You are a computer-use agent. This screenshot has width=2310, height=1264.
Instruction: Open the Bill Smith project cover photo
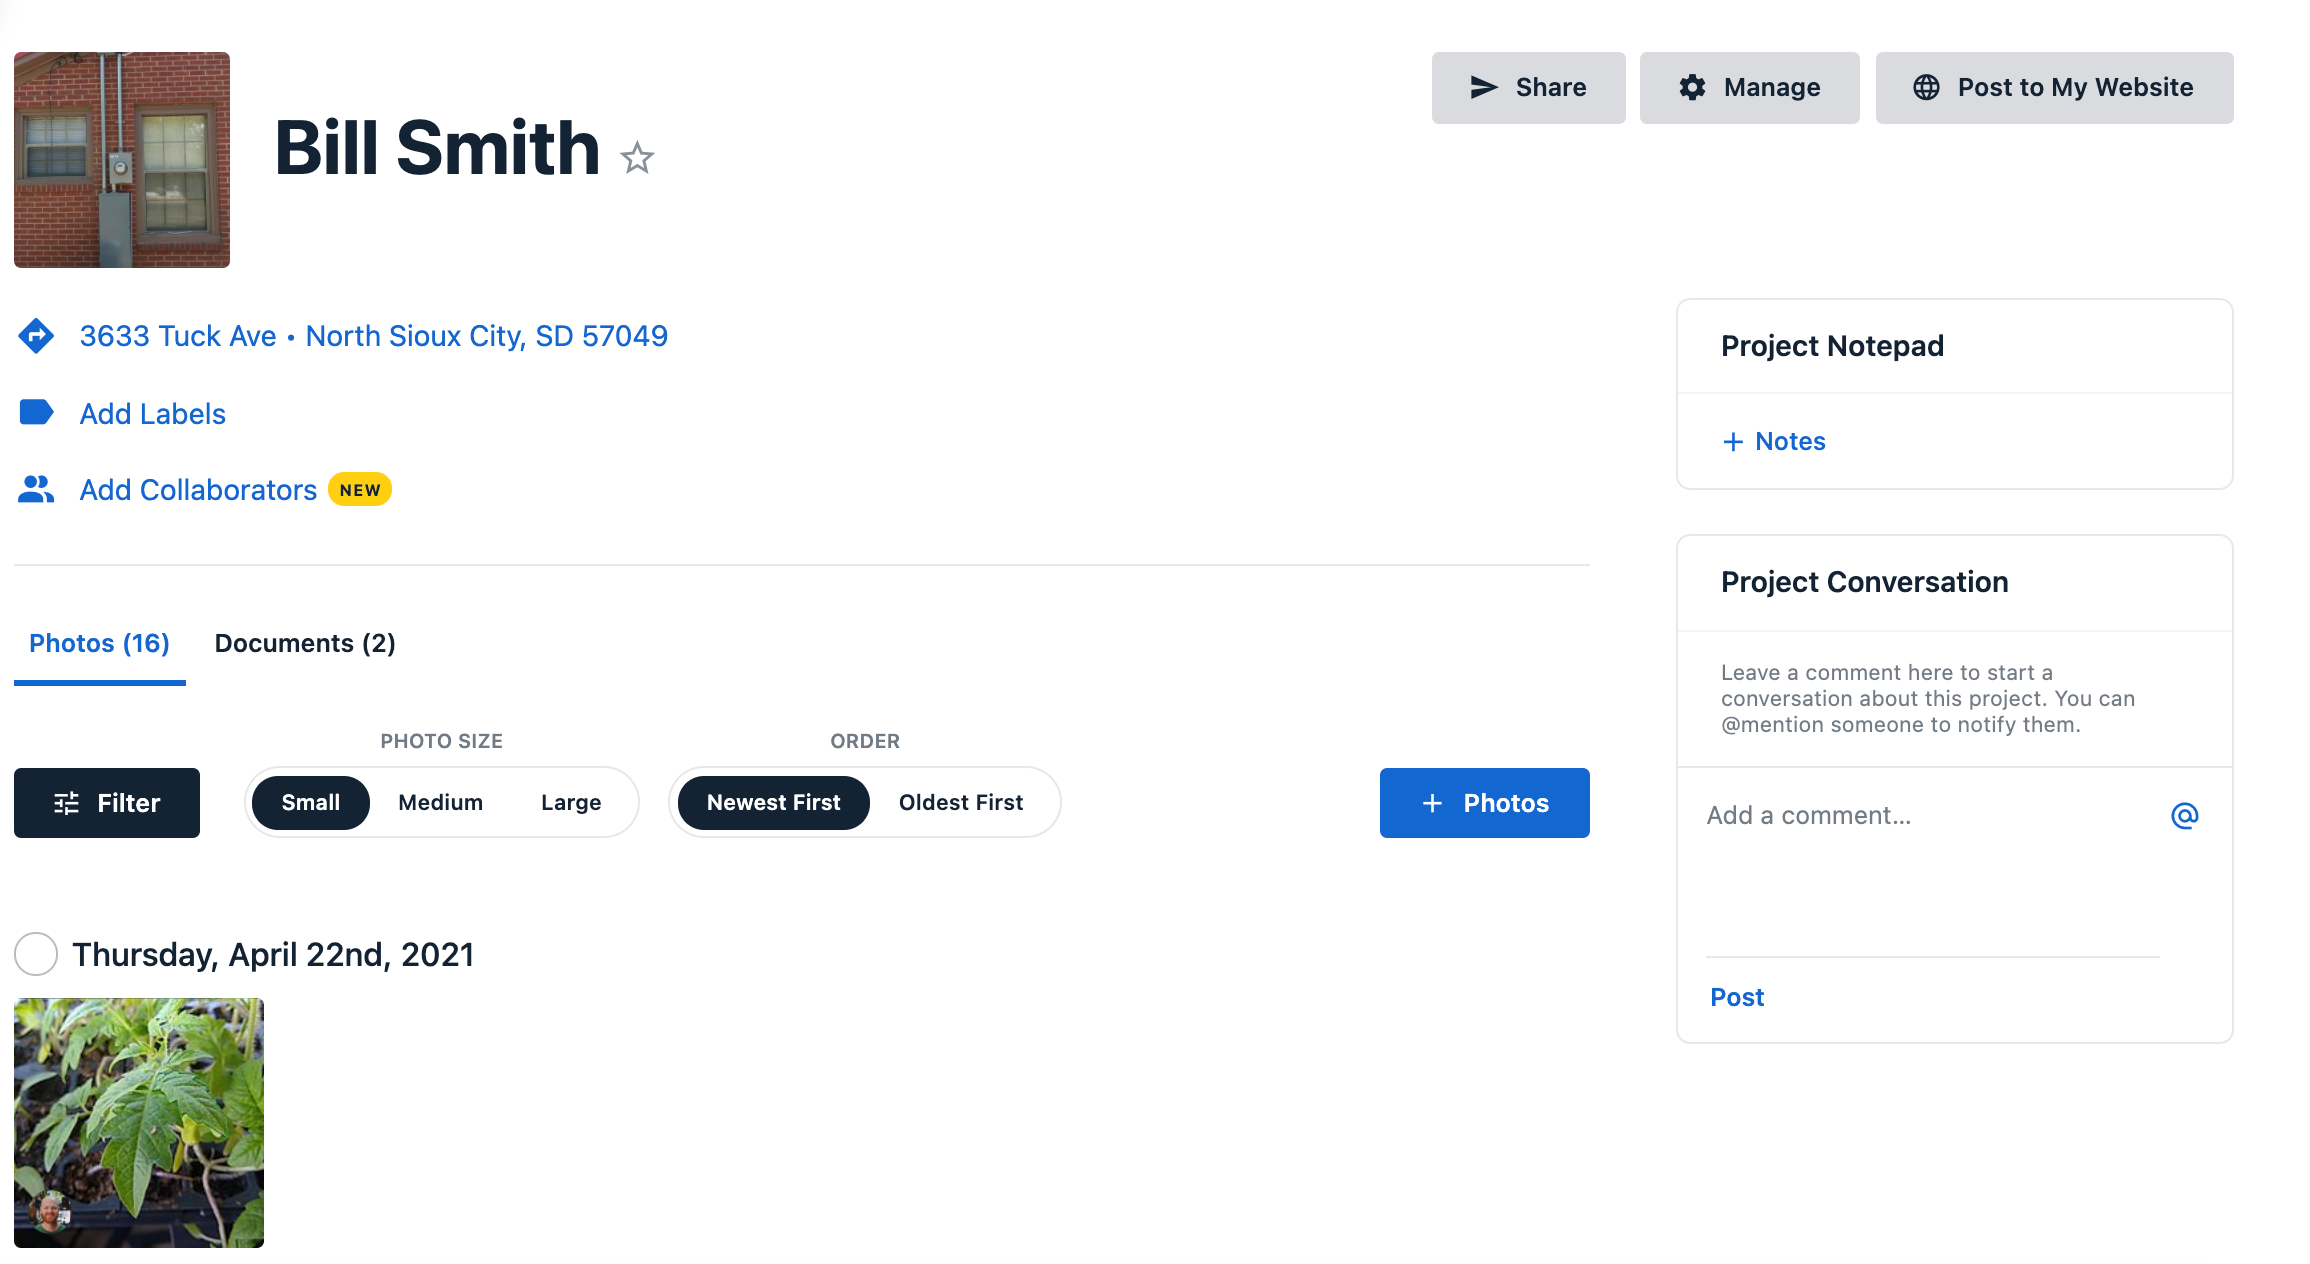(122, 160)
